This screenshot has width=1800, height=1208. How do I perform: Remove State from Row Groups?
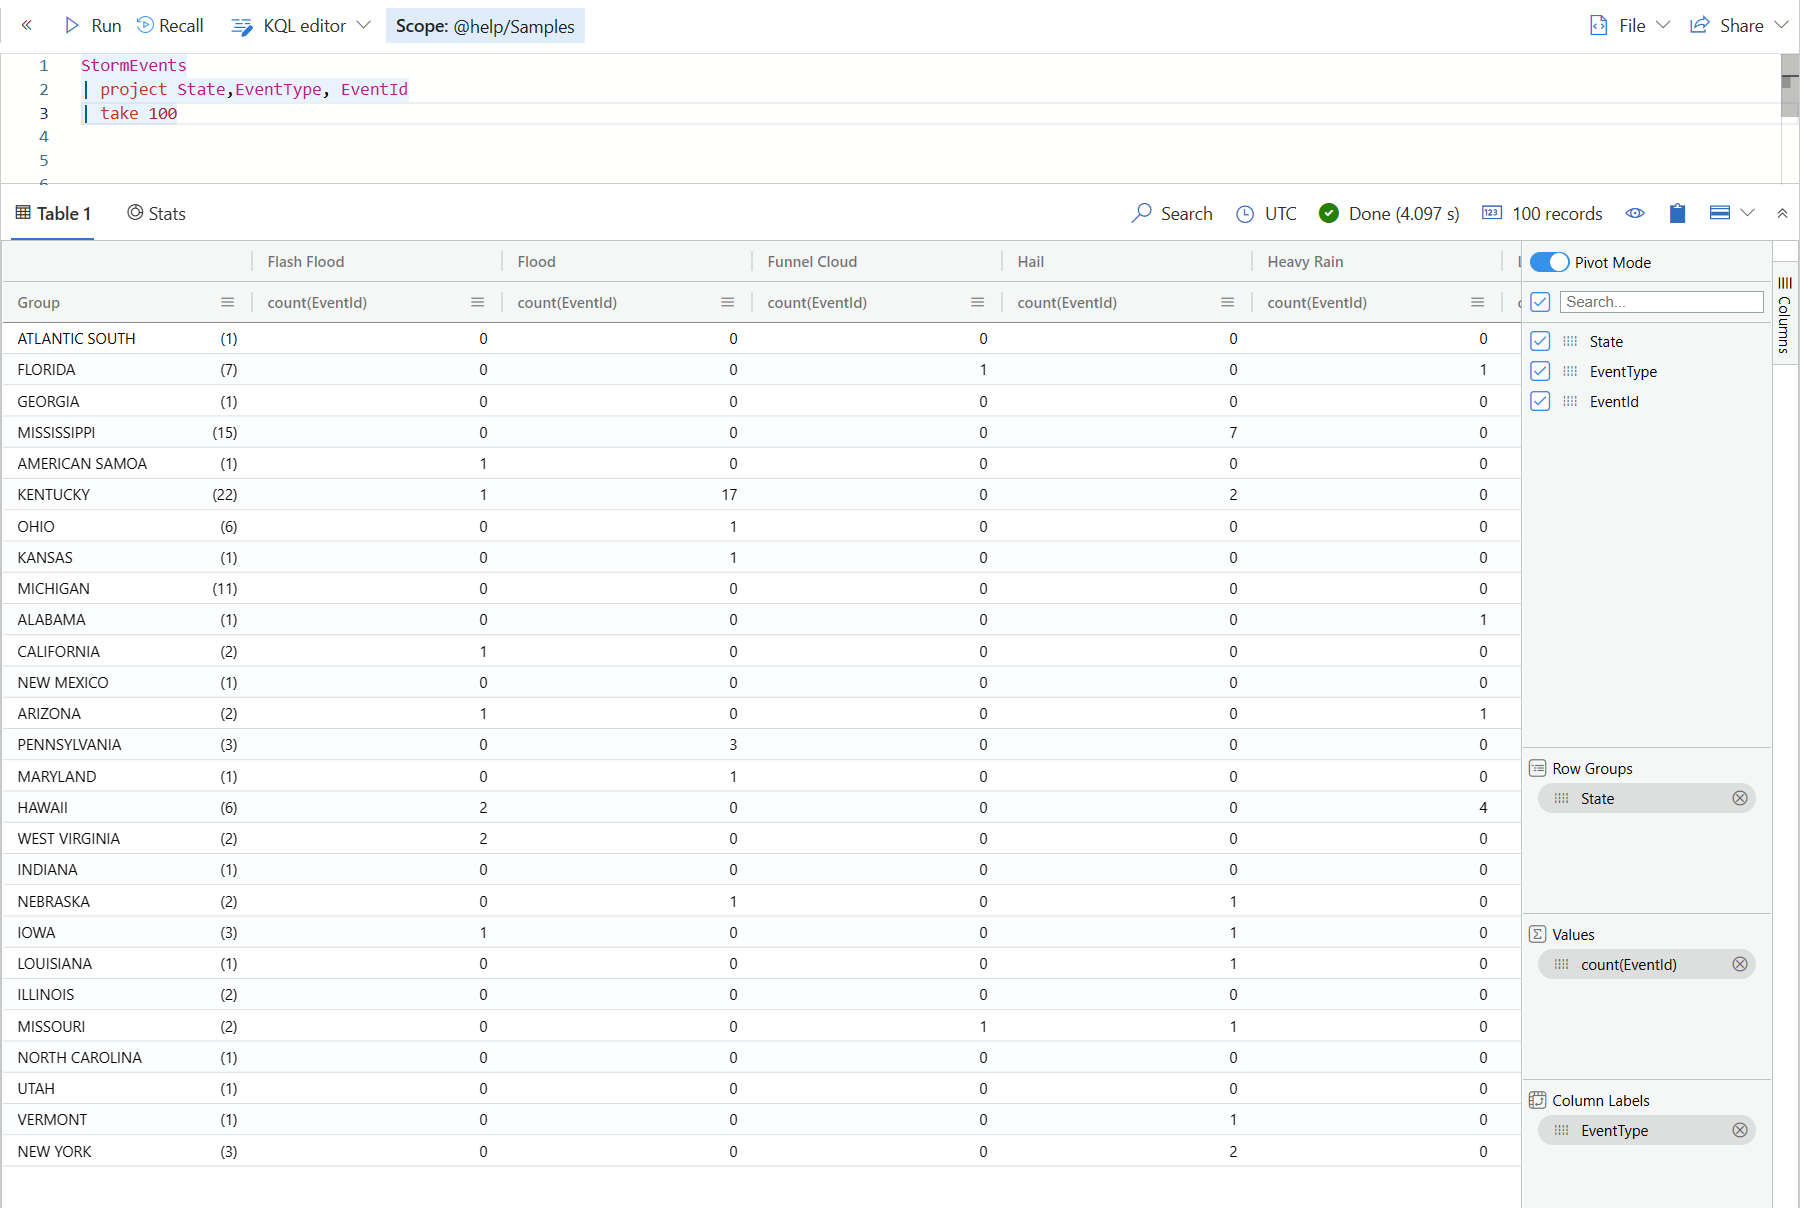(x=1740, y=798)
